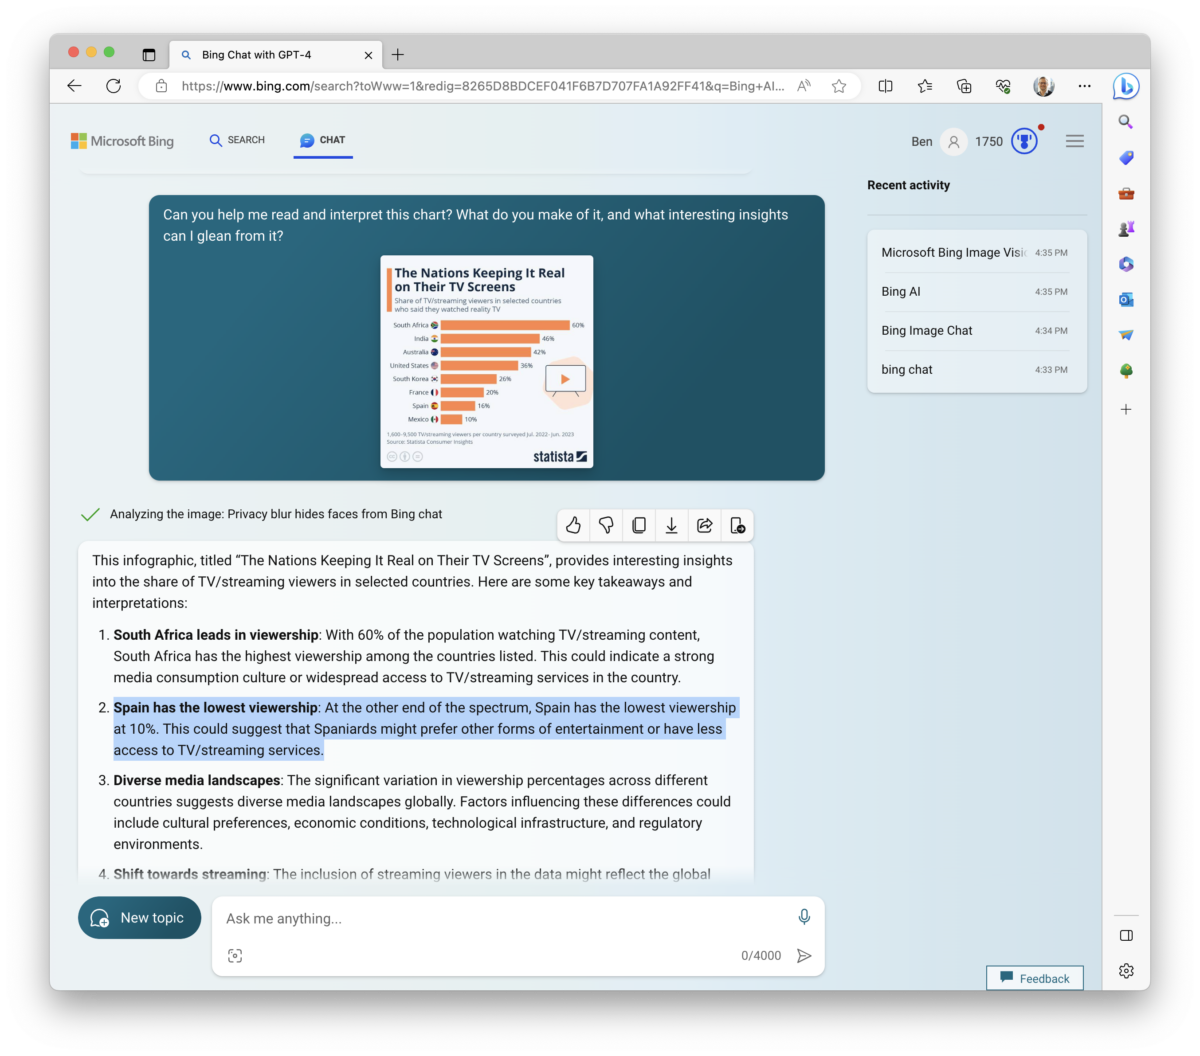Open the Games icon in the Edge sidebar
The width and height of the screenshot is (1200, 1056).
pyautogui.click(x=1126, y=227)
